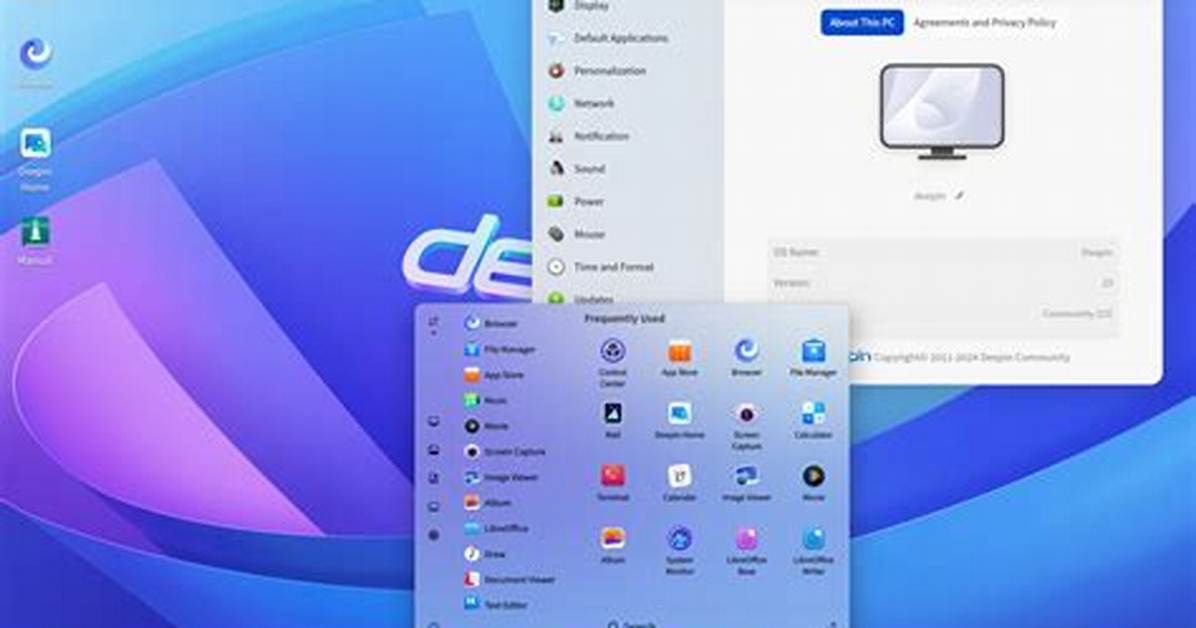Select Draw in the launcher app list
The image size is (1196, 628).
485,554
